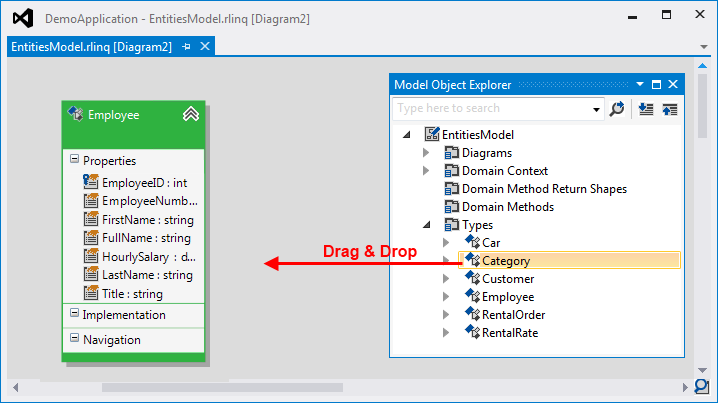
Task: Collapse the Implementation compartment
Action: (74, 313)
